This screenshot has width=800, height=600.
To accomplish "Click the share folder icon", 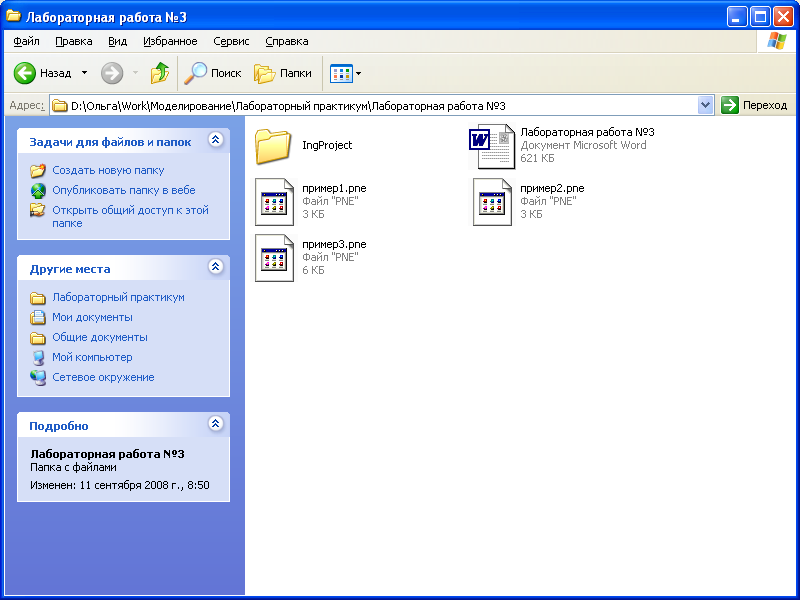I will 38,210.
